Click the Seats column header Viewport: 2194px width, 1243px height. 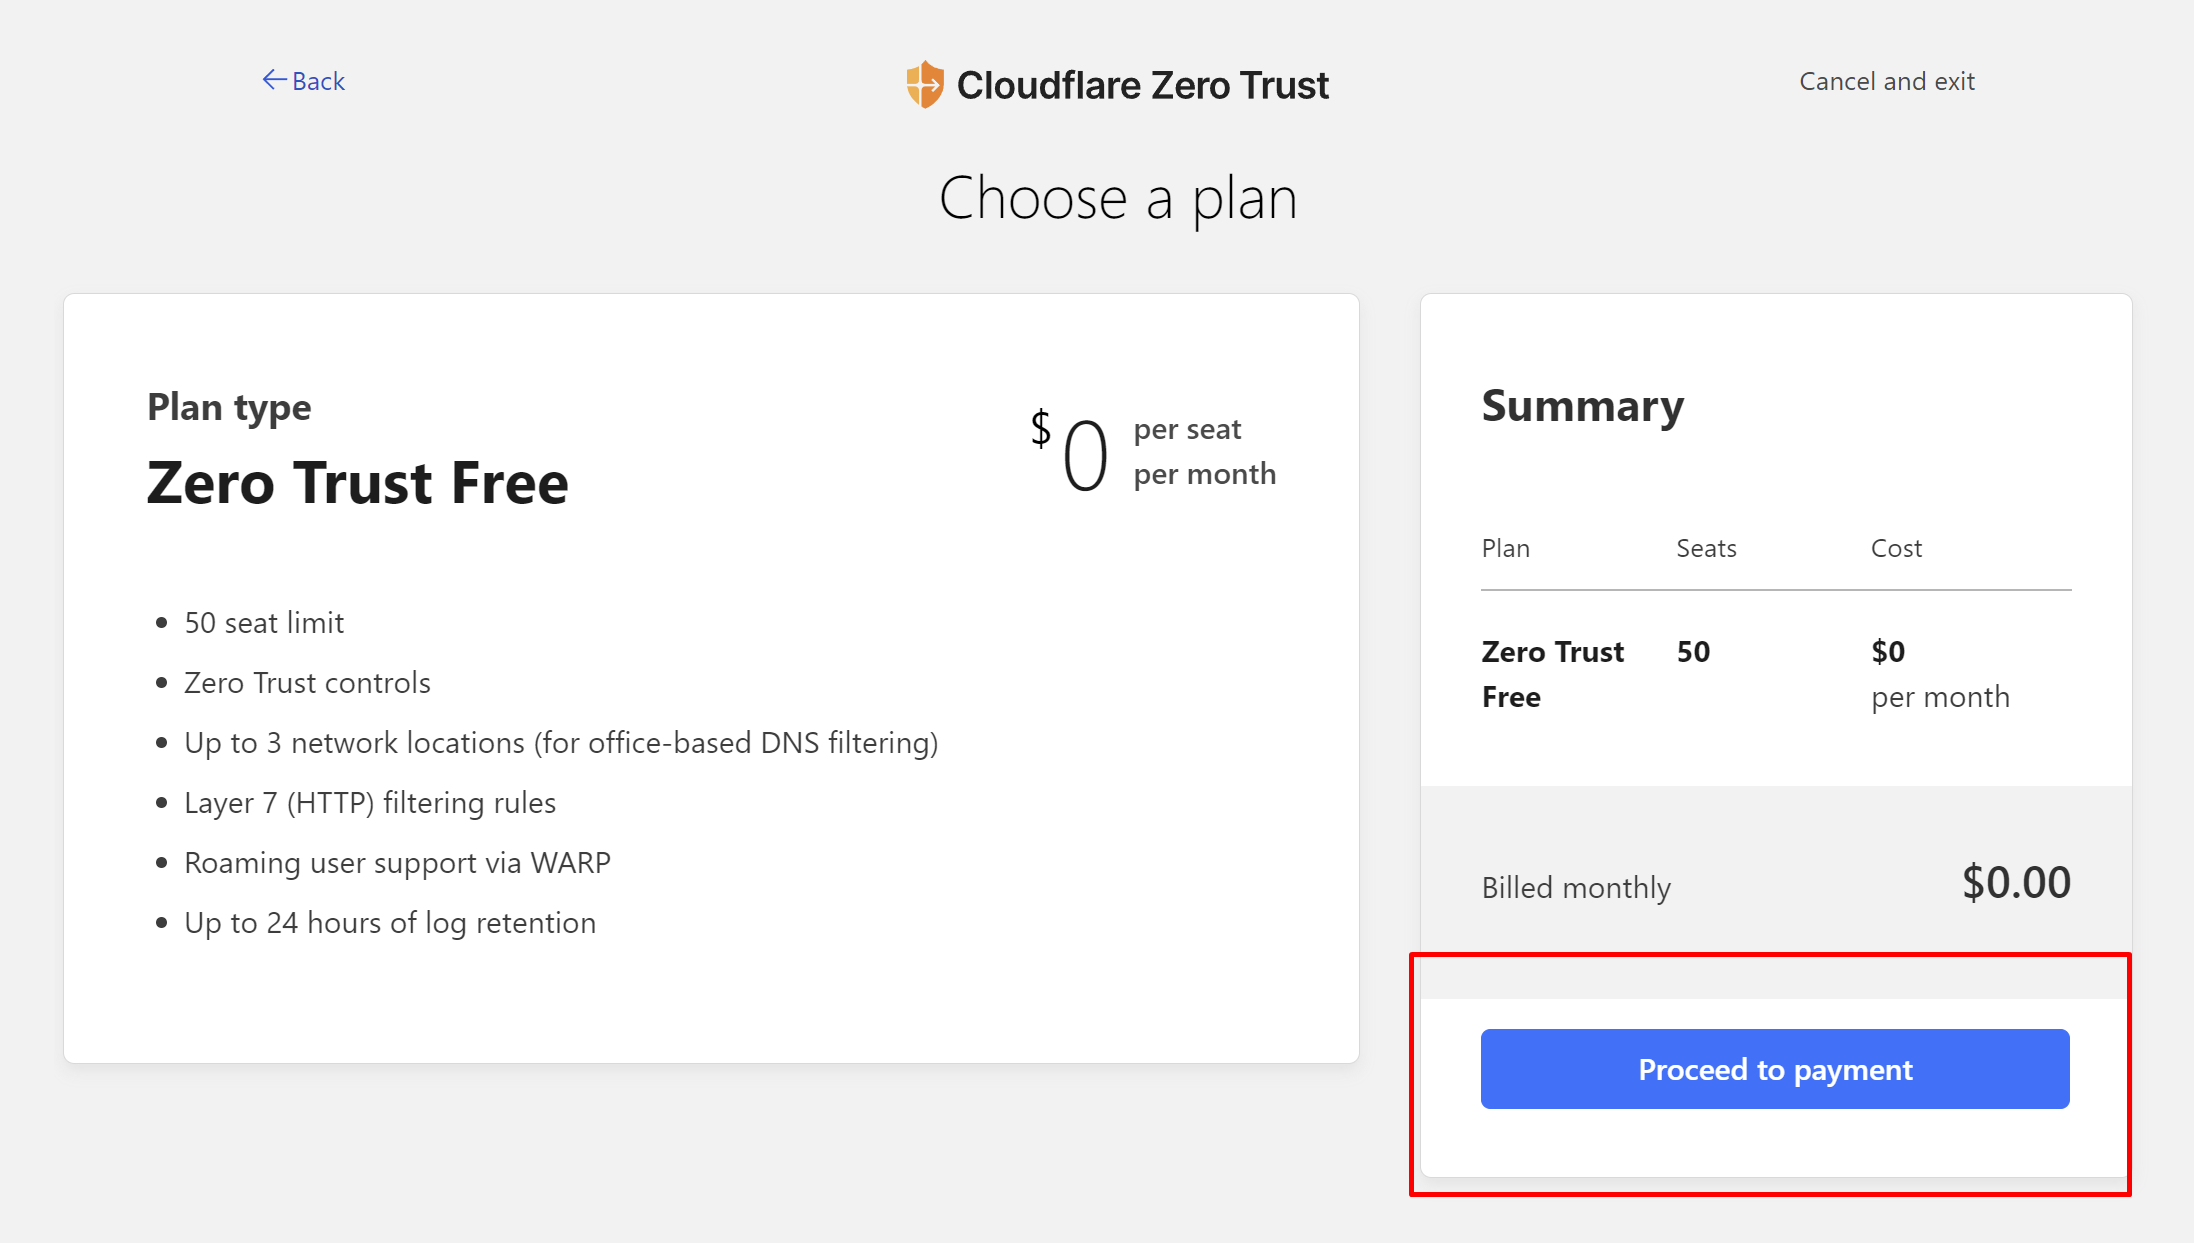1706,548
